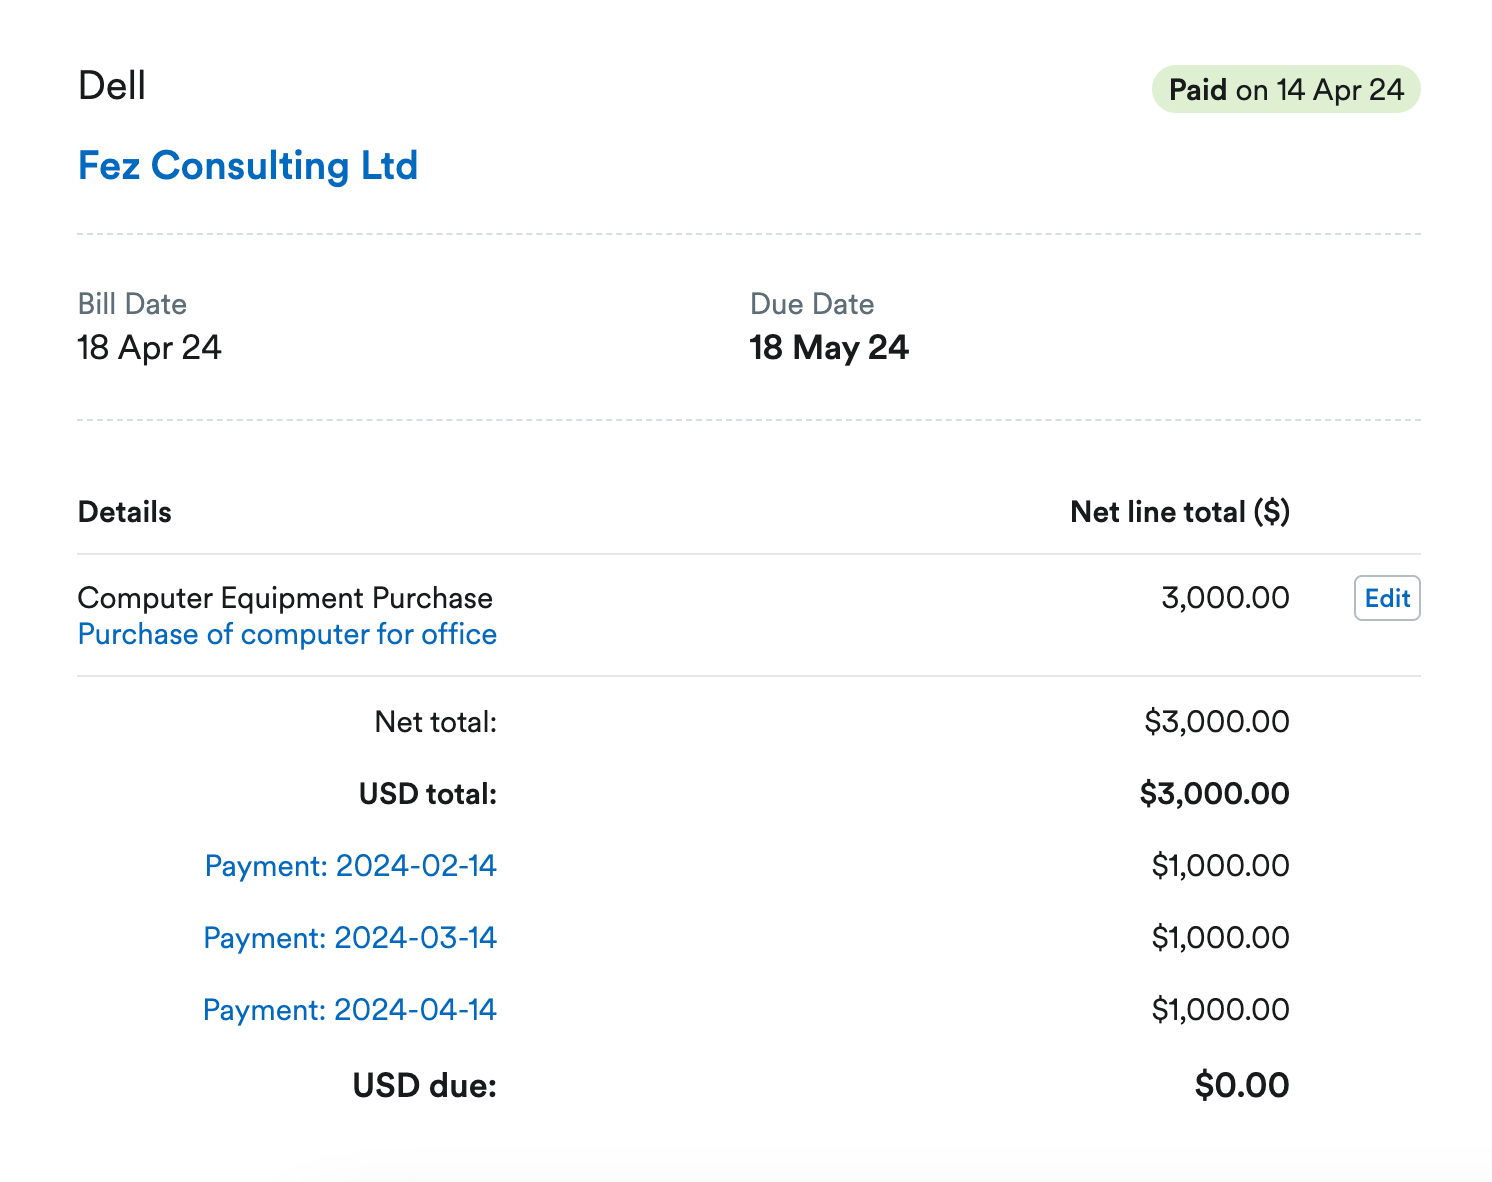Click the $1,000.00 for Payment 2024-02-14

(x=1221, y=866)
